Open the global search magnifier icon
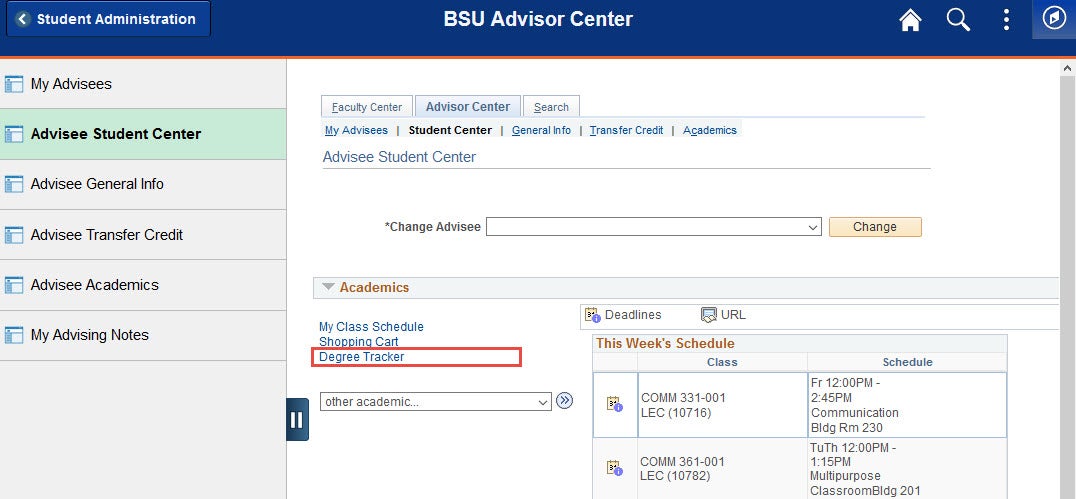The height and width of the screenshot is (499, 1076). (958, 19)
